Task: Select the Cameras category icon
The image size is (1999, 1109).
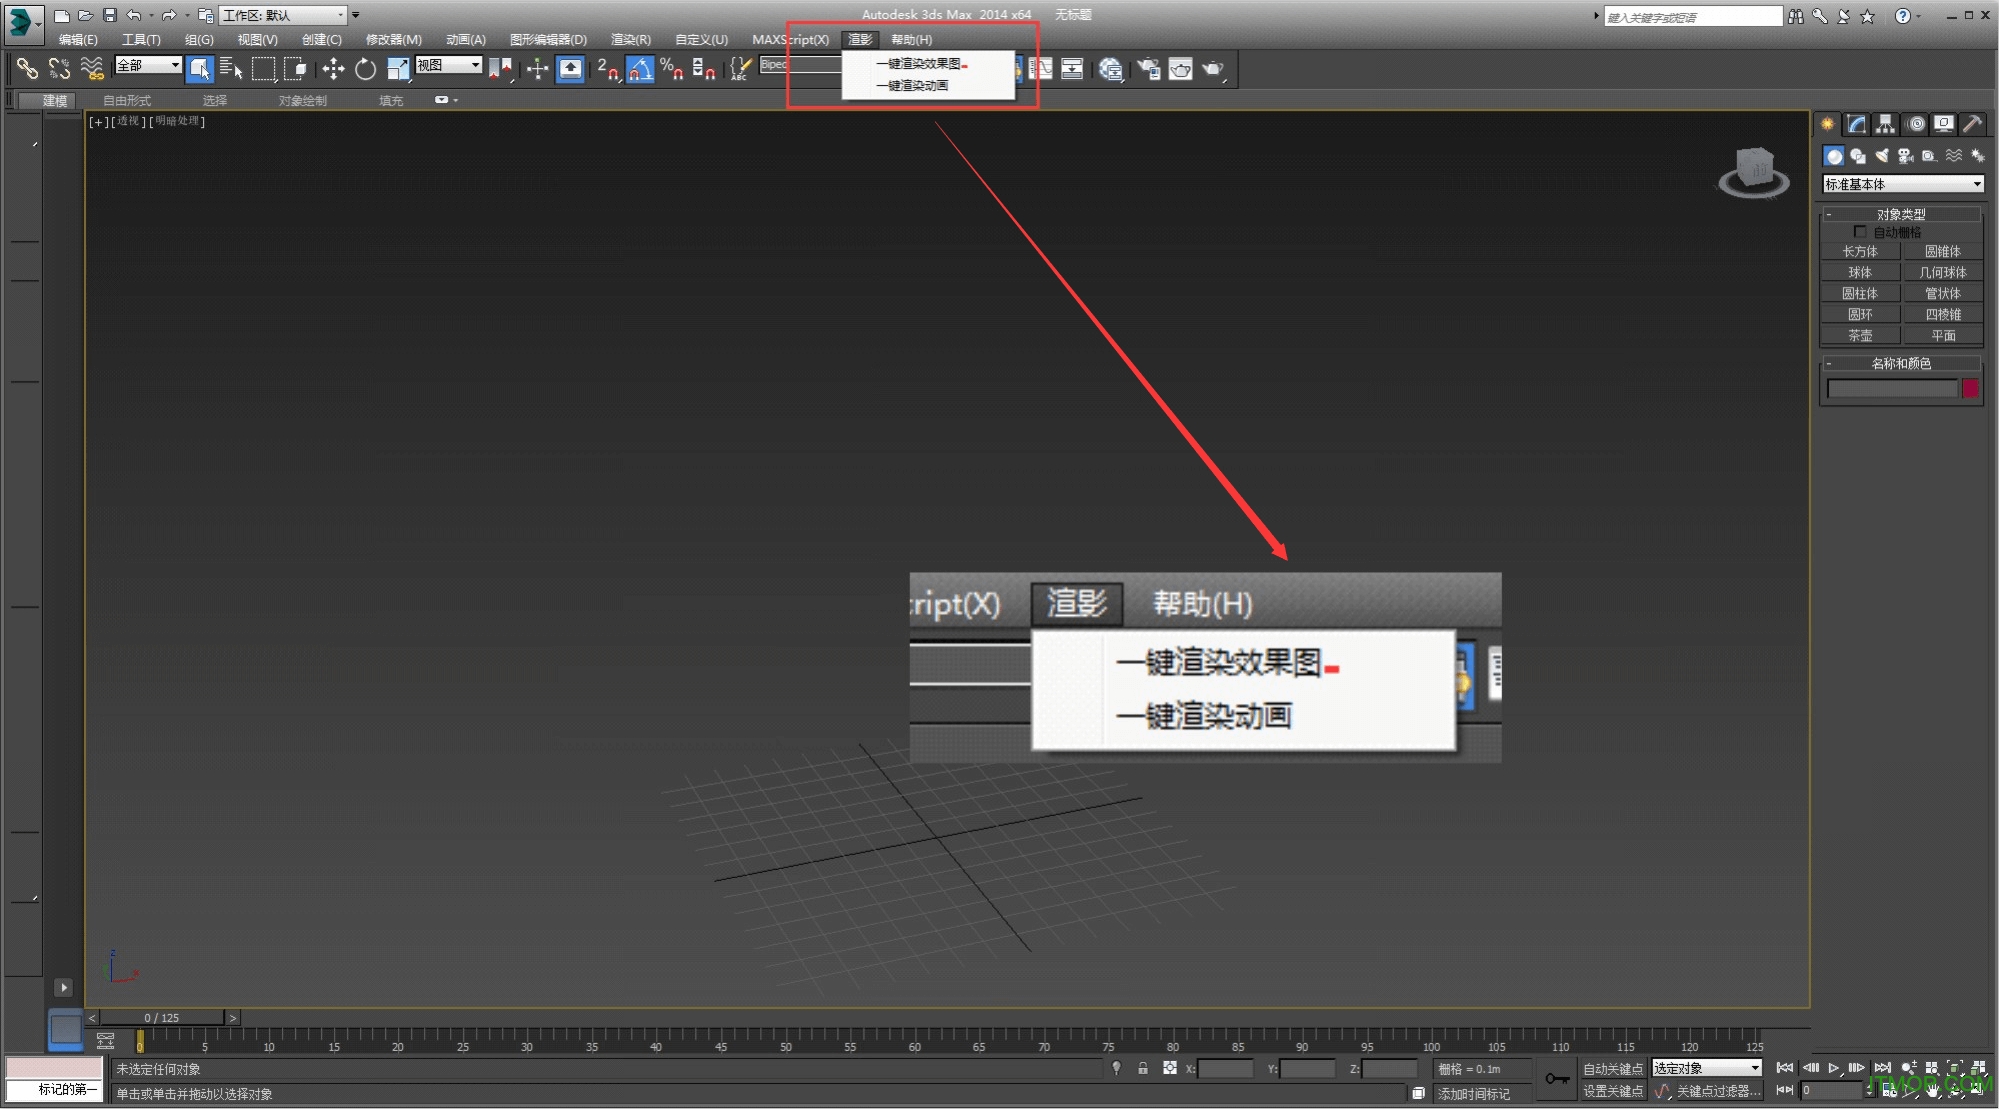Action: pos(1906,156)
